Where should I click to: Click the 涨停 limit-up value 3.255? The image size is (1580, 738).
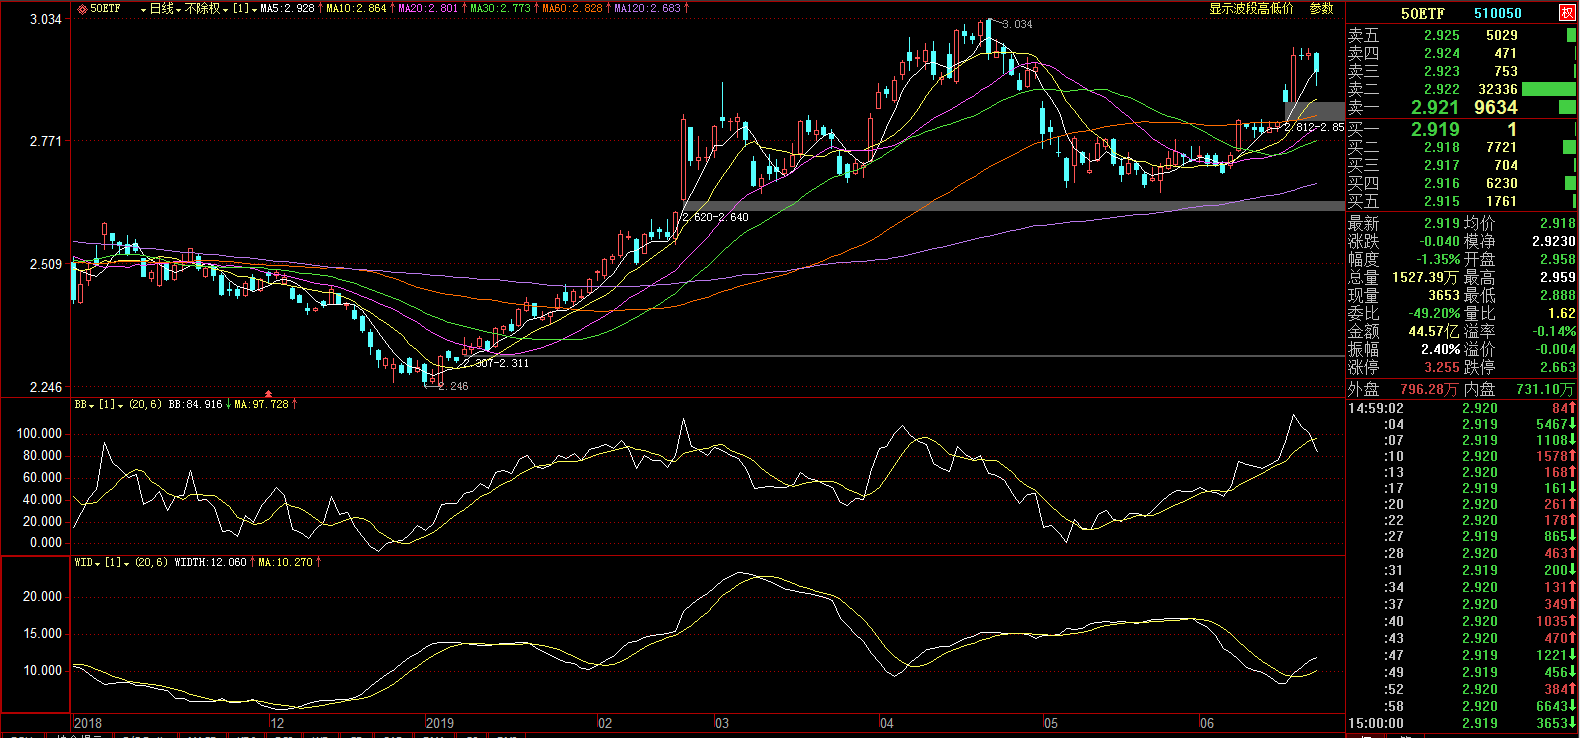click(1442, 367)
